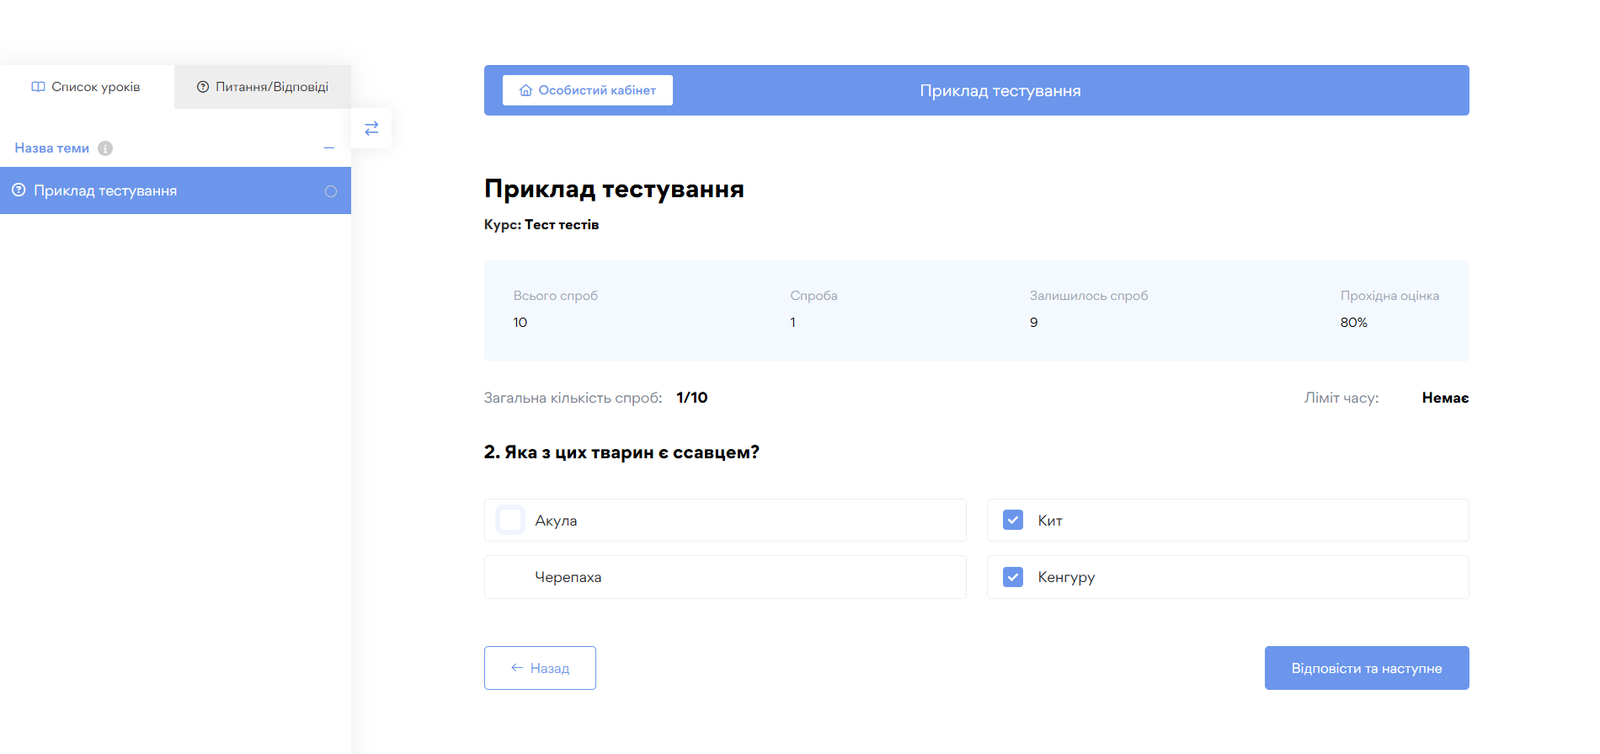Screen dimensions: 1600x754
Task: Click the home icon in Особистий кабінет
Action: pyautogui.click(x=526, y=90)
